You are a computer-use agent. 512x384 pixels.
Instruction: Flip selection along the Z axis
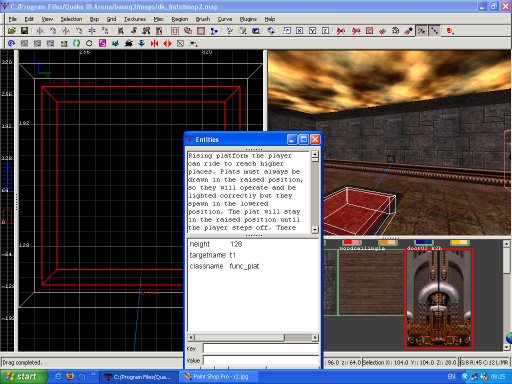tap(92, 31)
